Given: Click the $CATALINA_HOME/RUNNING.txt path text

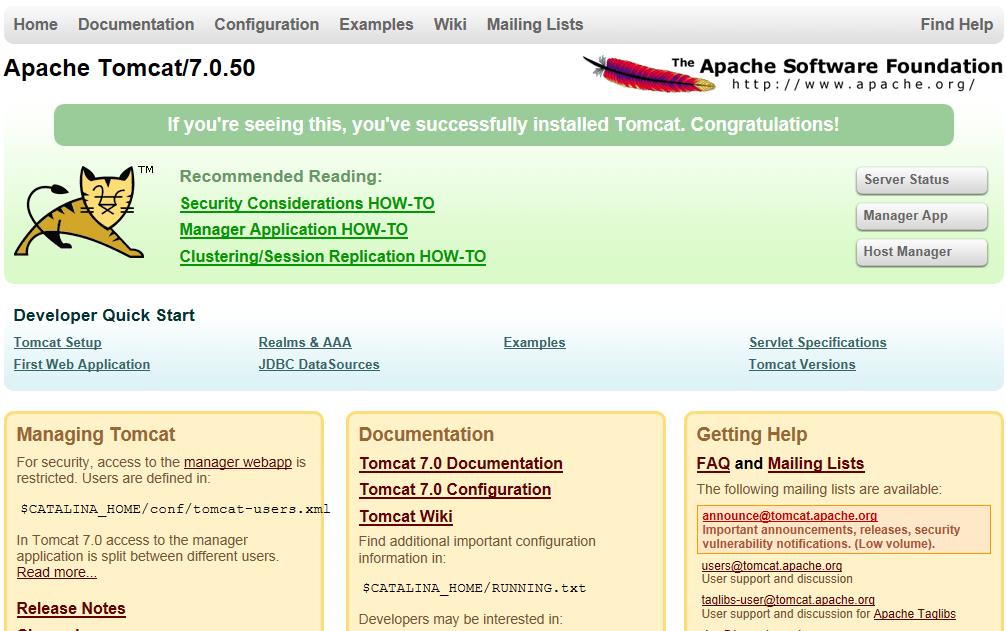Looking at the screenshot, I should (474, 588).
